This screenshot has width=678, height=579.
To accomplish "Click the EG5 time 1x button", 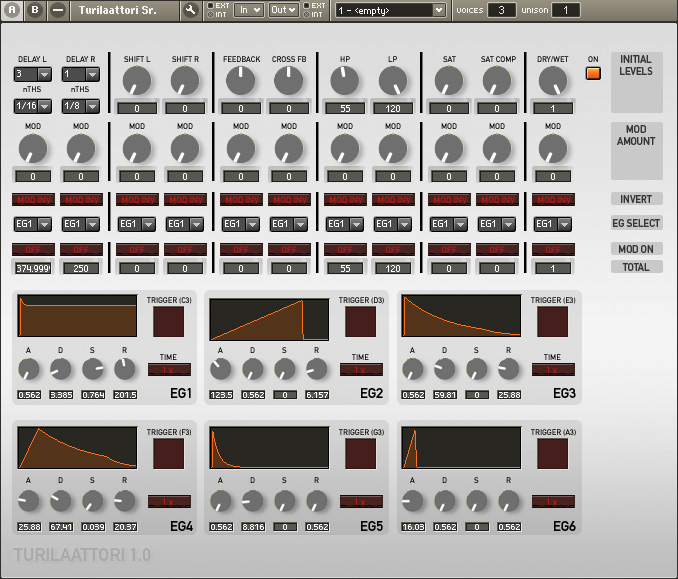I will (360, 501).
